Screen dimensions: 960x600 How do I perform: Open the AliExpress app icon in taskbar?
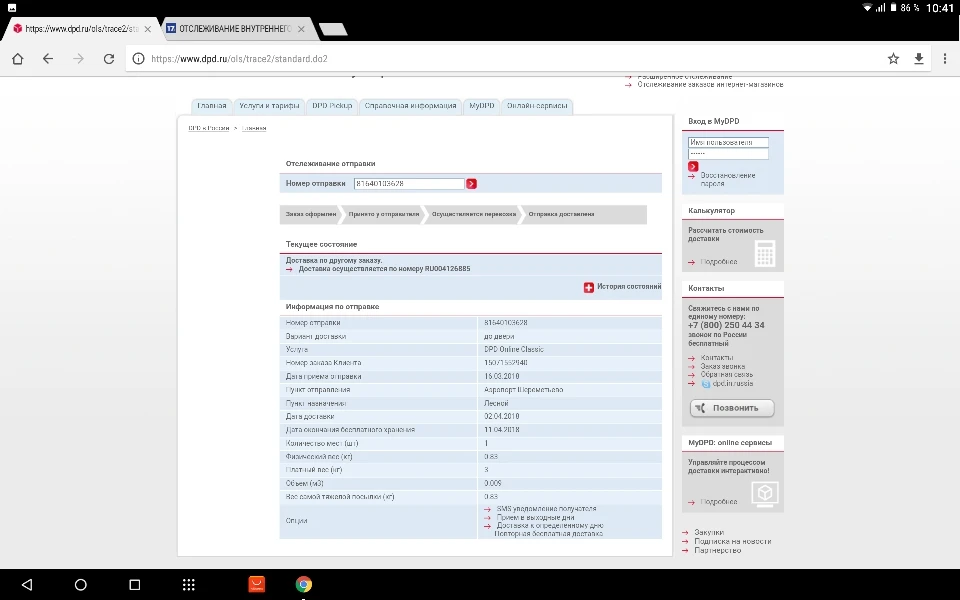click(x=257, y=584)
